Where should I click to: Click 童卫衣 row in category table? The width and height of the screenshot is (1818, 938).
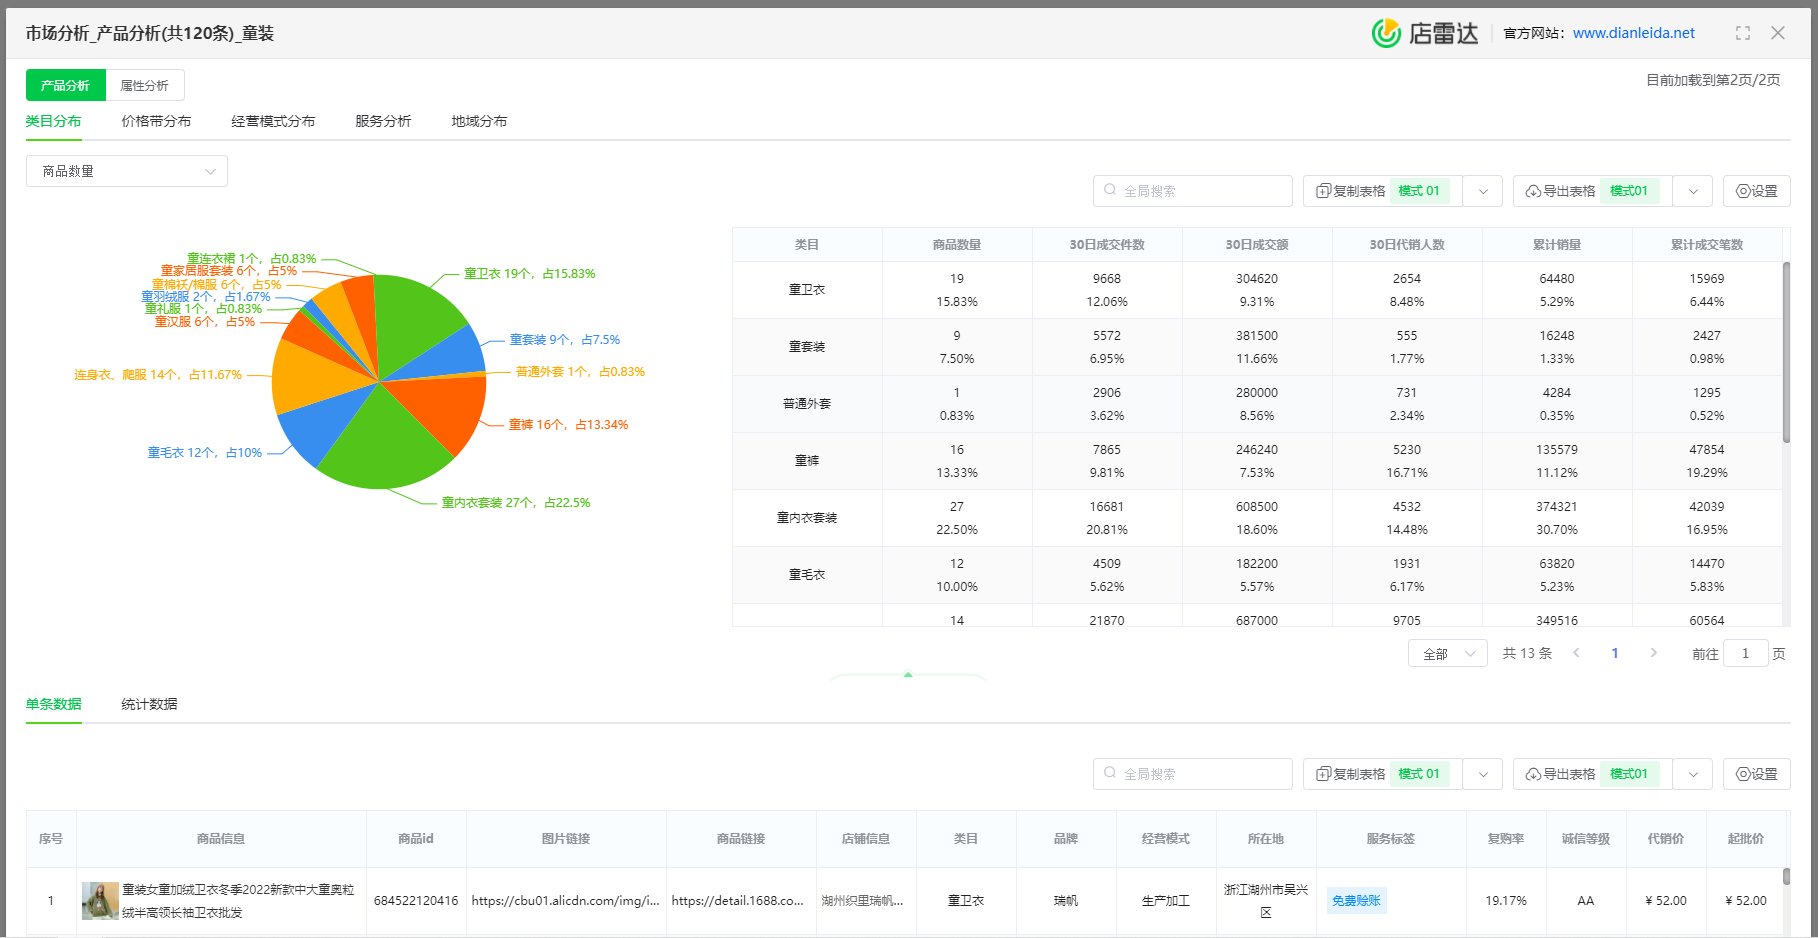coord(1257,290)
